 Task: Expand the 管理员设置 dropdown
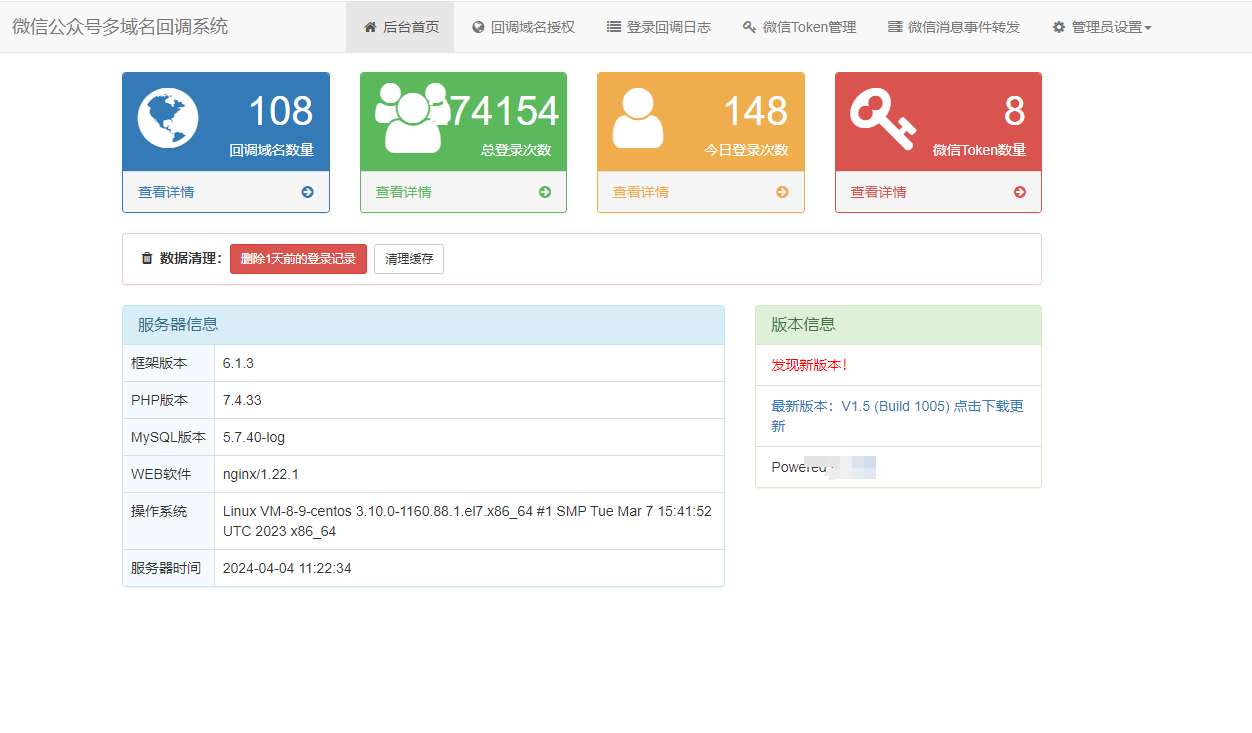pos(1102,27)
